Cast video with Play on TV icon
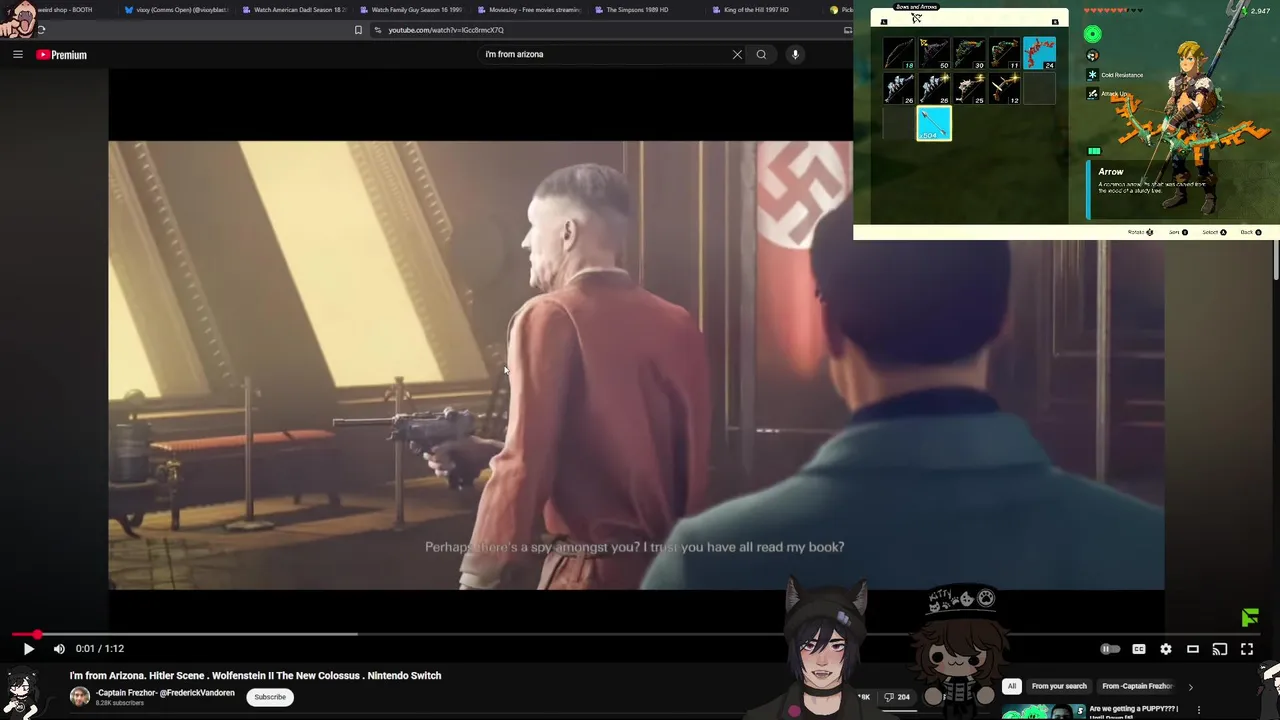The width and height of the screenshot is (1280, 720). point(1220,649)
